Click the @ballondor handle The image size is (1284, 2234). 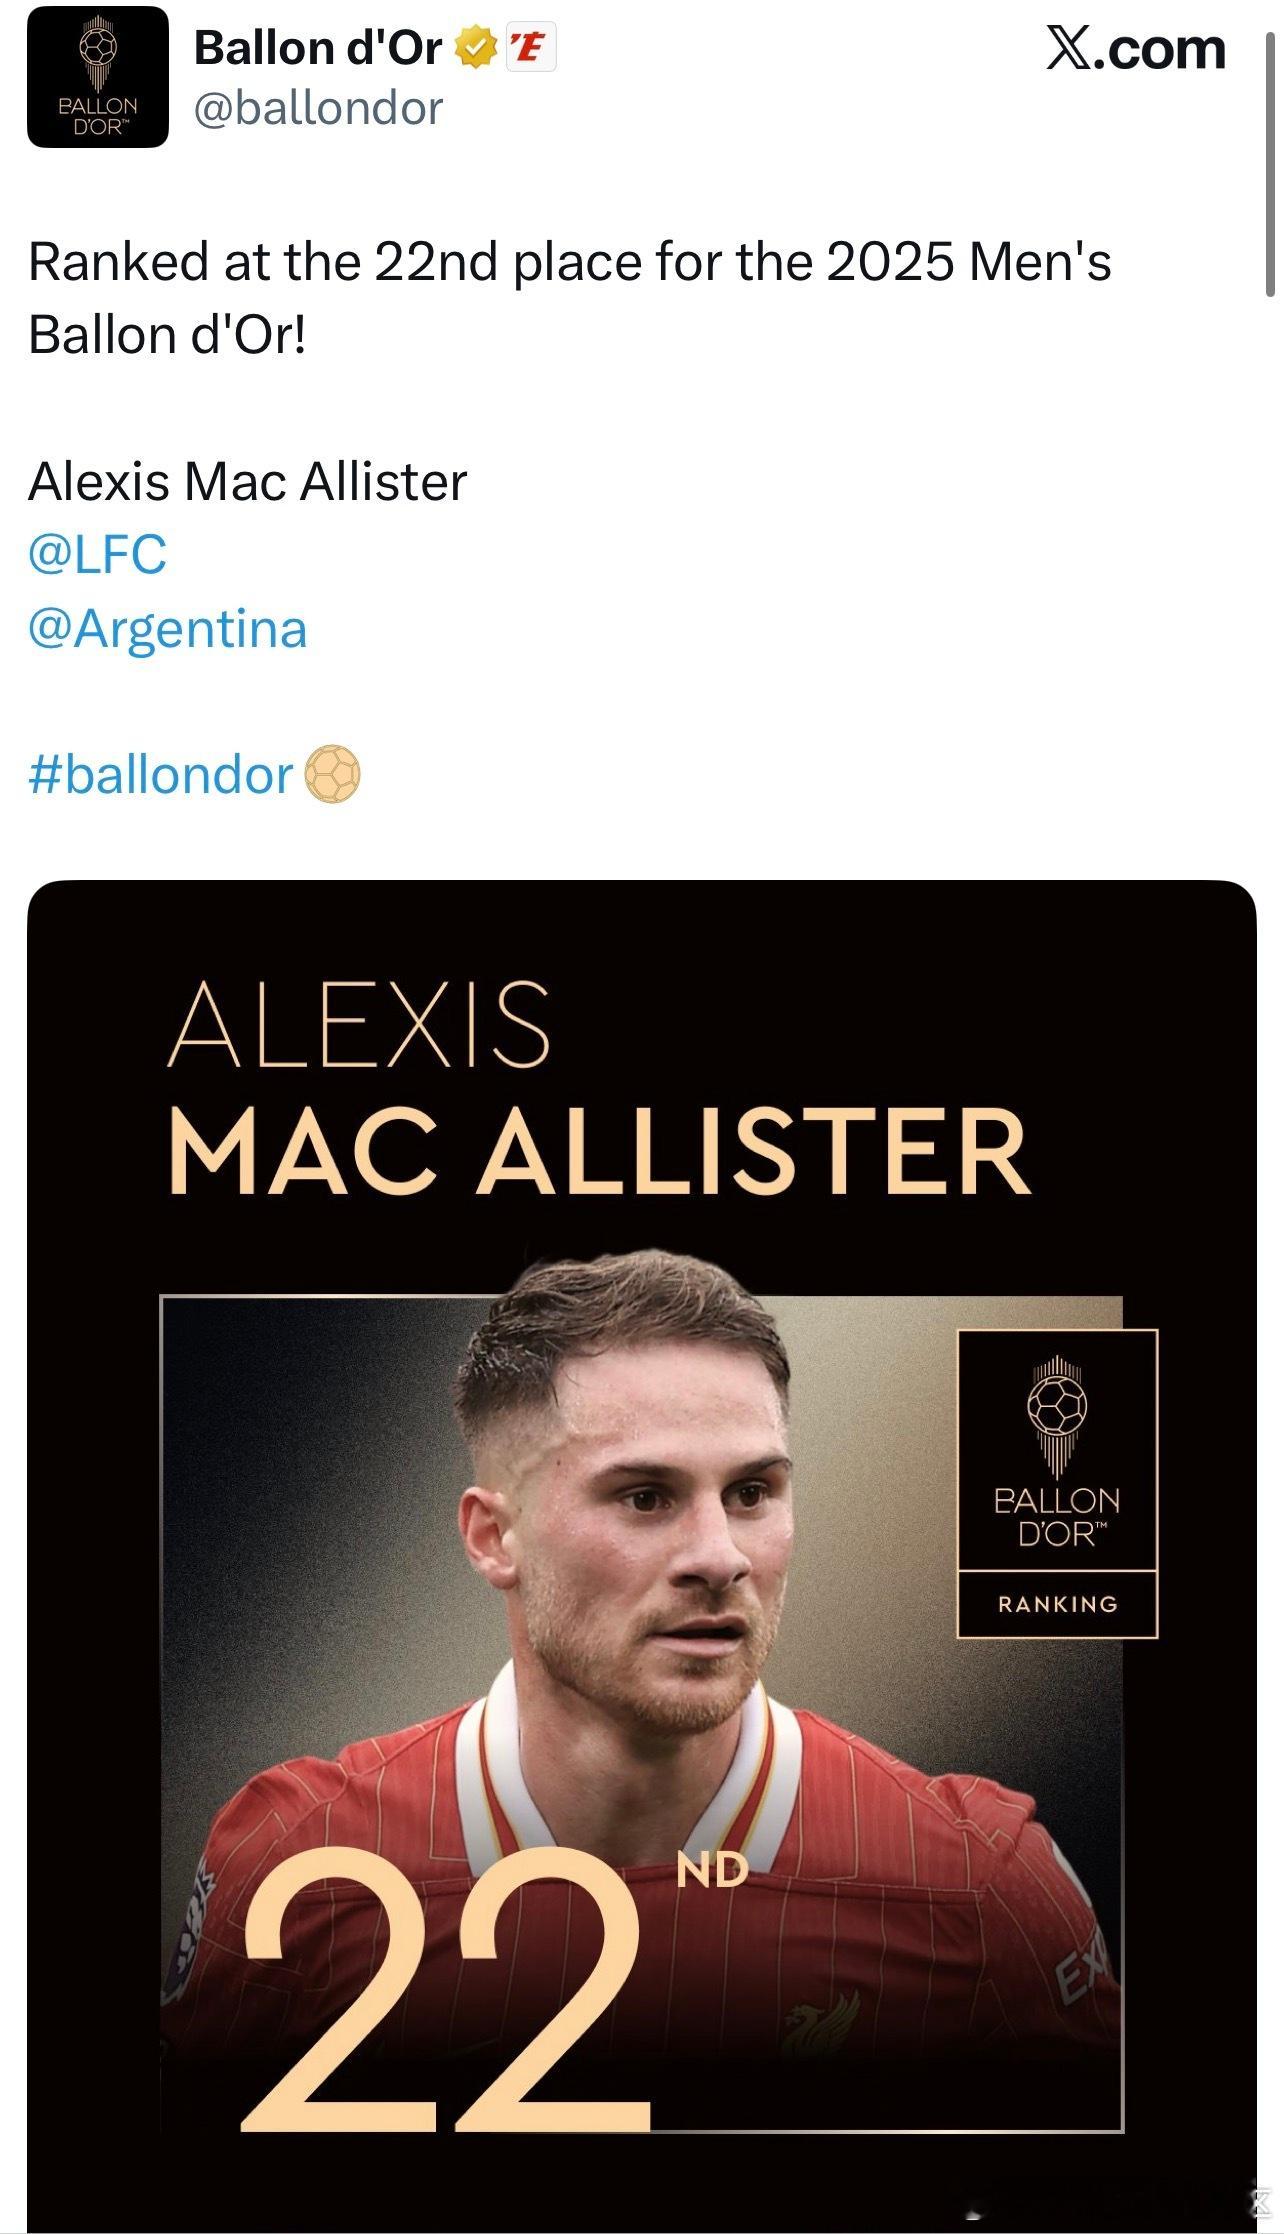coord(318,108)
